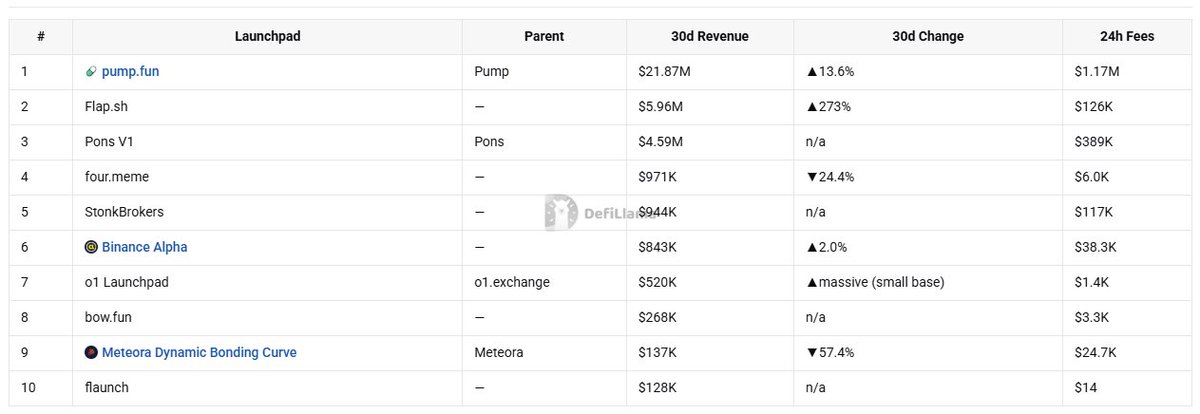This screenshot has width=1200, height=414.
Task: Click the ▼24.4% change value
Action: (830, 177)
